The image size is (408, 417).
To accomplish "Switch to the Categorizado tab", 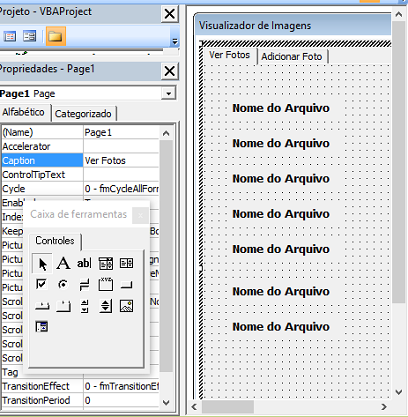I will (x=83, y=114).
